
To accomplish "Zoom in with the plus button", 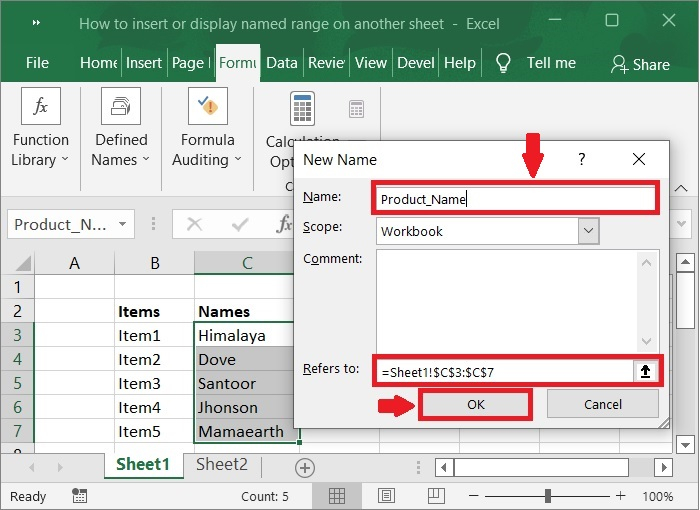I will pos(620,496).
